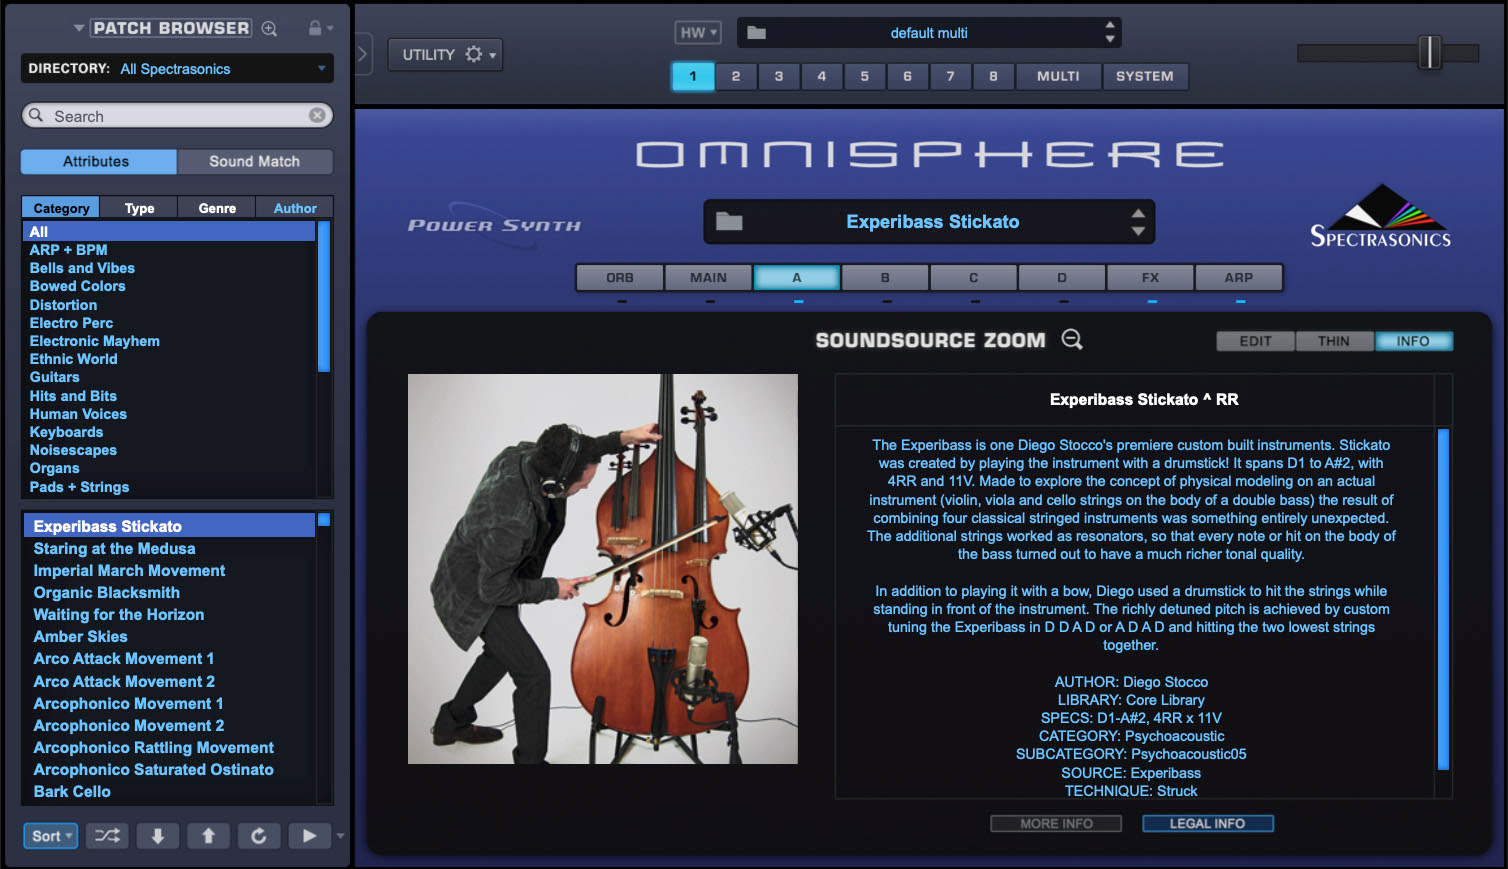Open the default multi name menu
The width and height of the screenshot is (1508, 869).
pos(928,33)
